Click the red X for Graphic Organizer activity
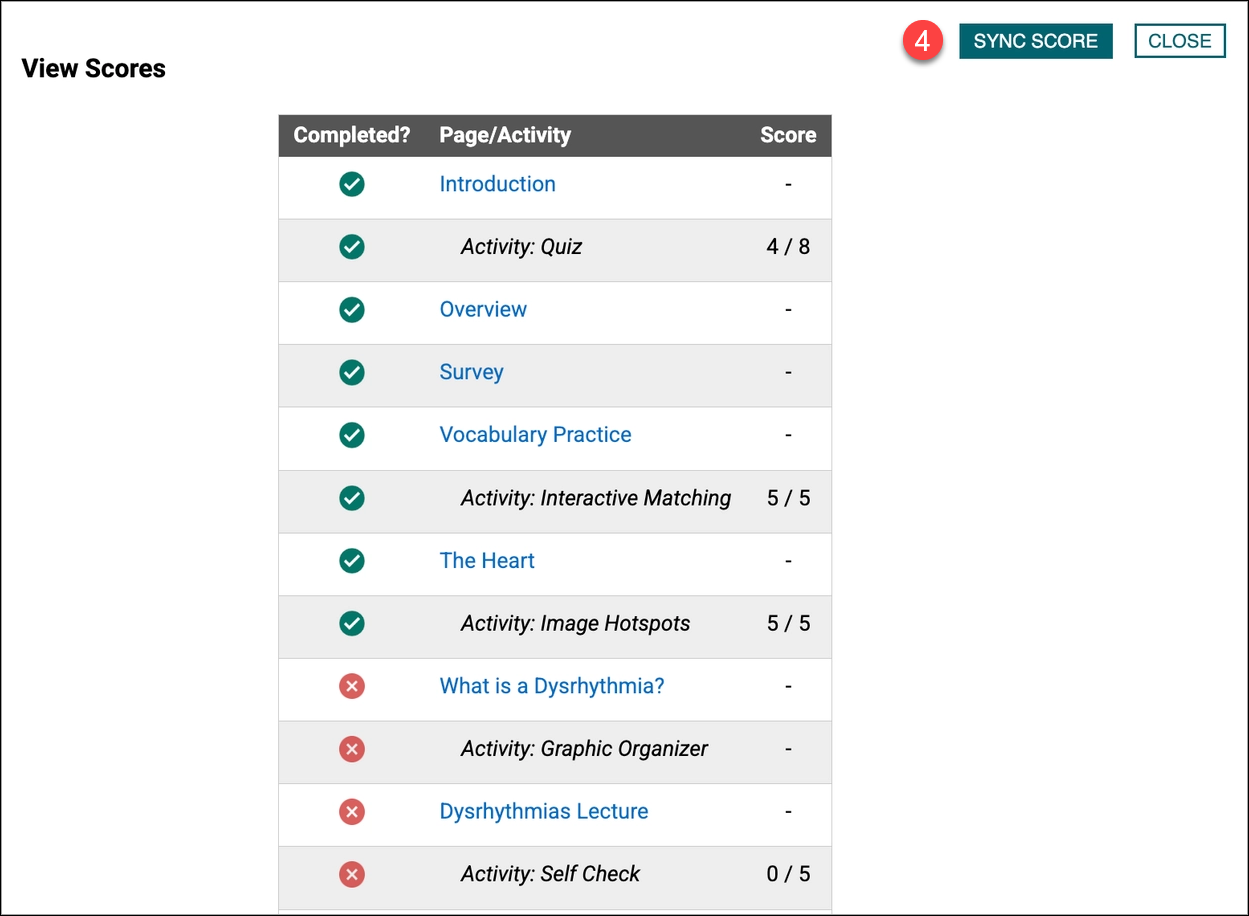The image size is (1249, 916). click(x=351, y=749)
